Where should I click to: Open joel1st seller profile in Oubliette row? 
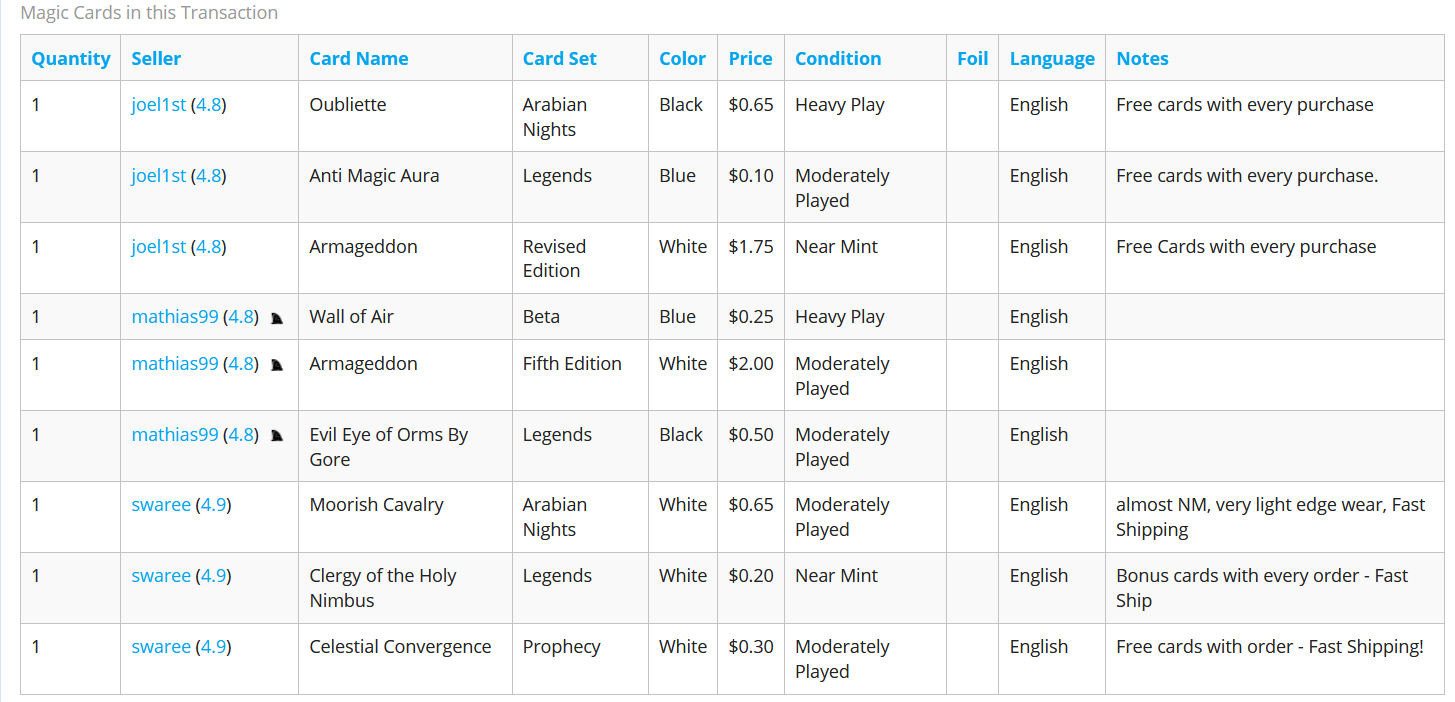coord(158,105)
